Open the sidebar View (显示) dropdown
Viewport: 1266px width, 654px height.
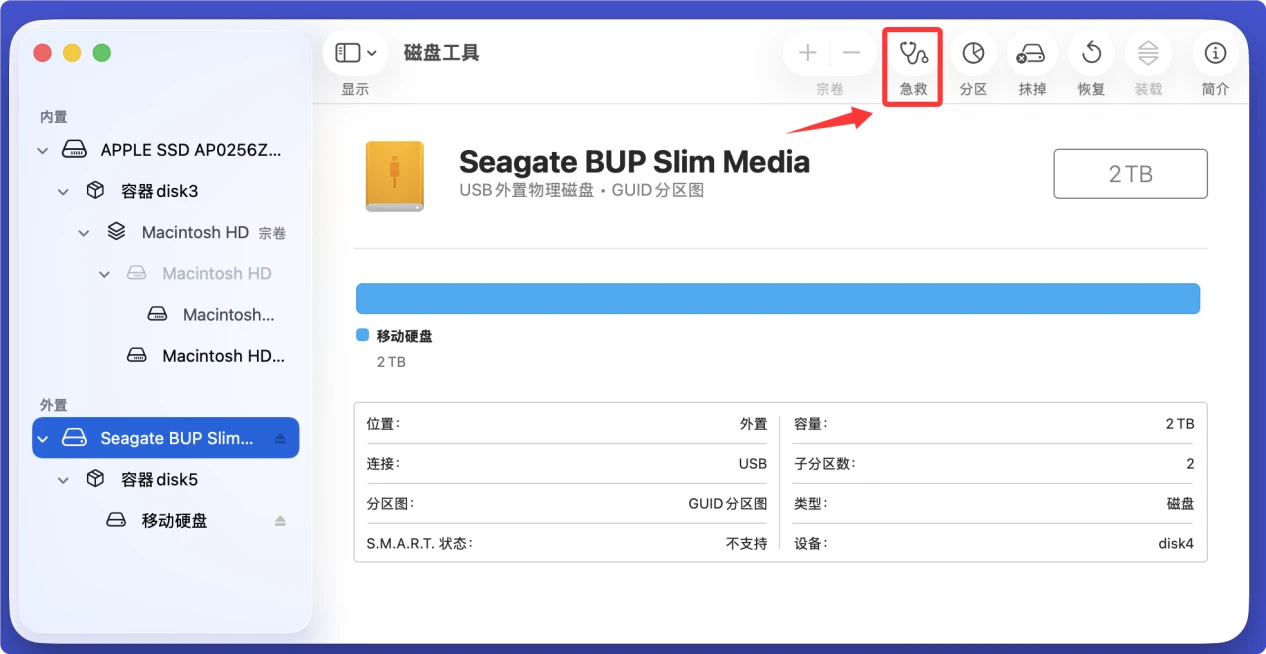tap(356, 53)
